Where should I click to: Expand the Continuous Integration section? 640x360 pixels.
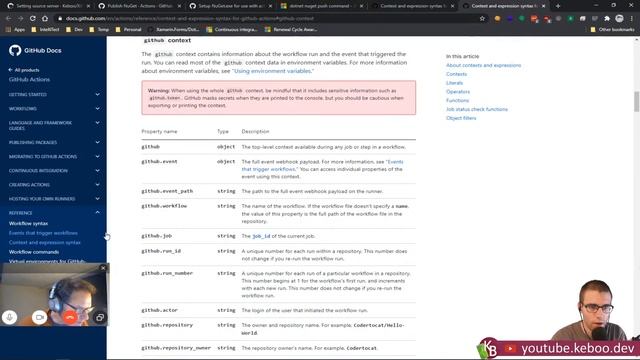click(54, 171)
